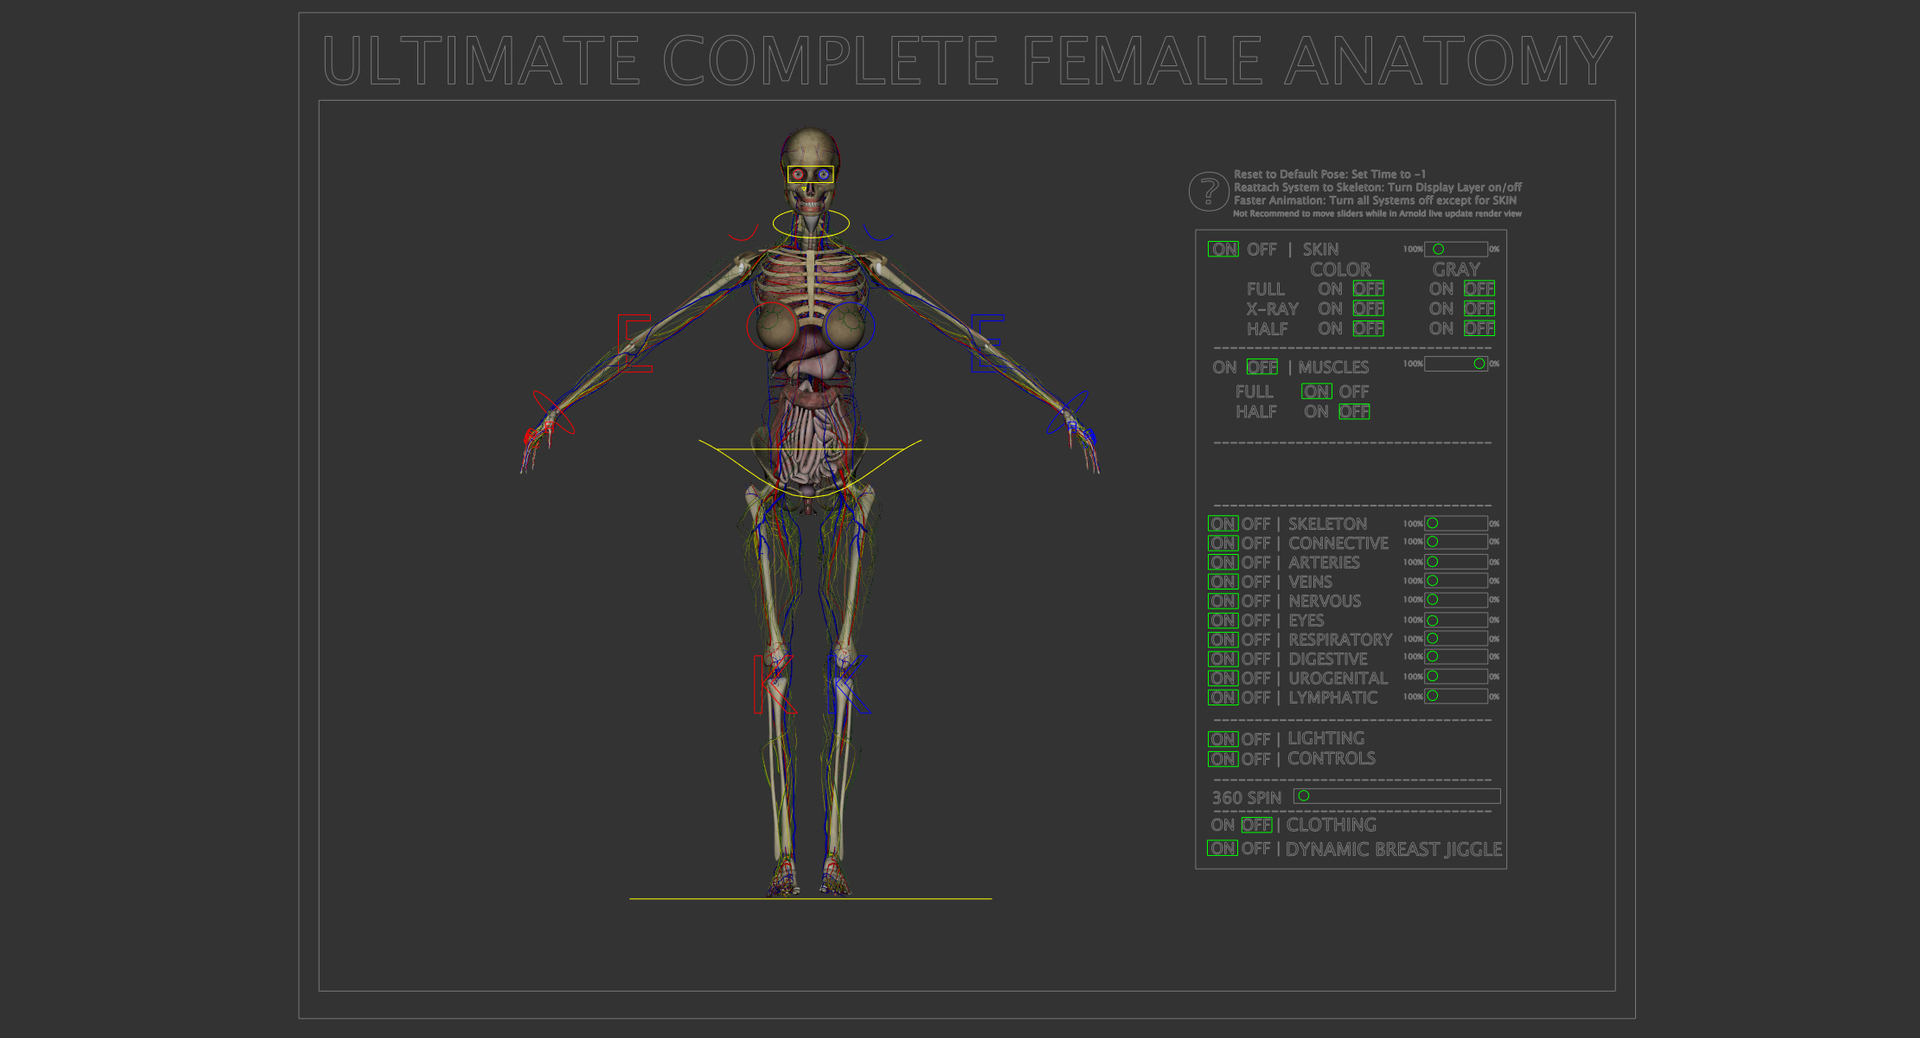
Task: Turn ARTERIES off
Action: pos(1256,562)
